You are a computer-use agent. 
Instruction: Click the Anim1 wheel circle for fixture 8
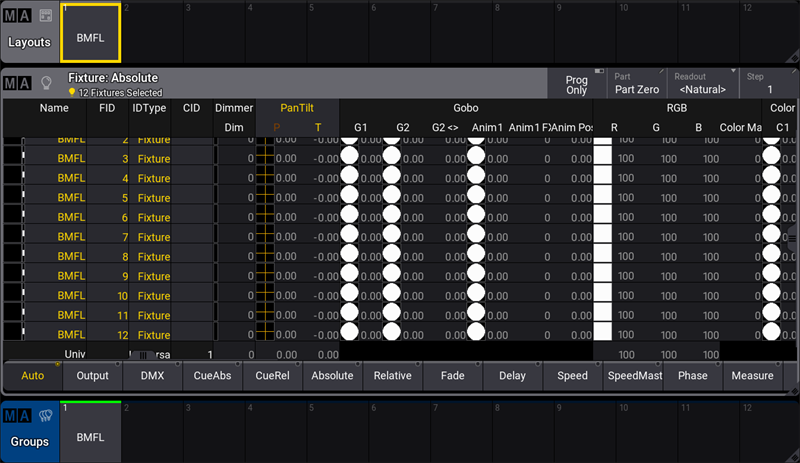coord(476,257)
